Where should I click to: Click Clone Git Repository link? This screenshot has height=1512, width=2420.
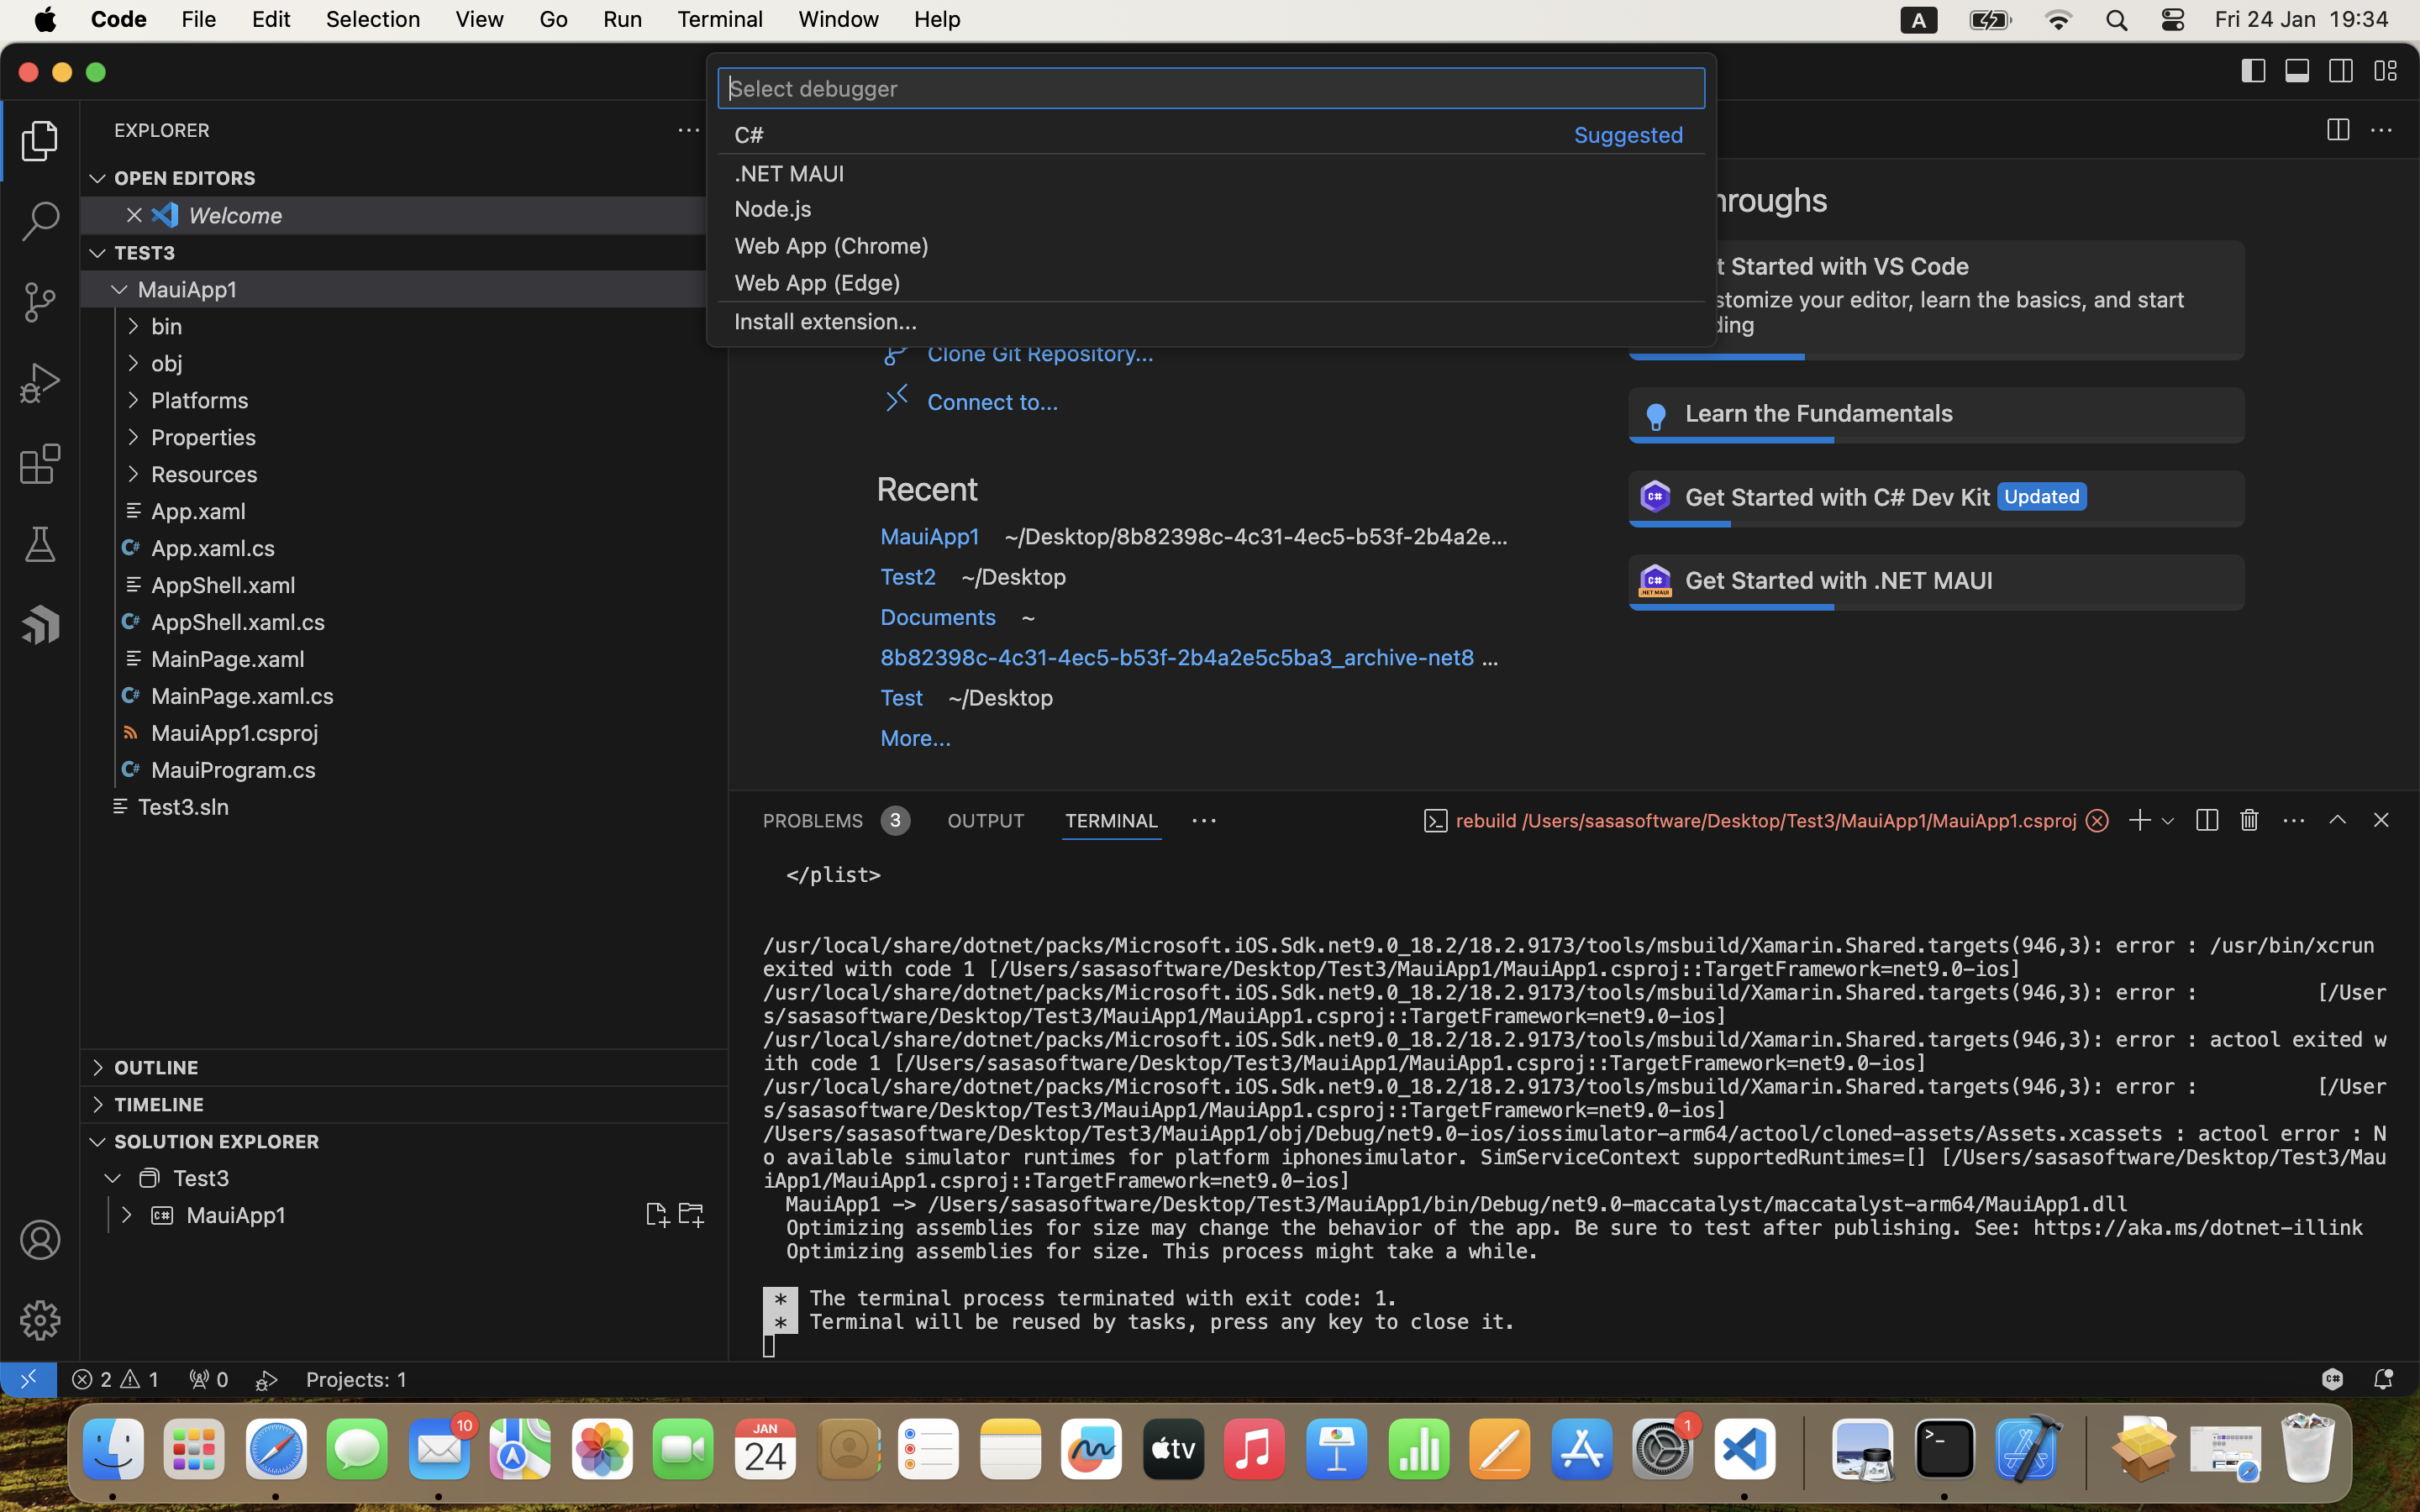coord(1040,354)
